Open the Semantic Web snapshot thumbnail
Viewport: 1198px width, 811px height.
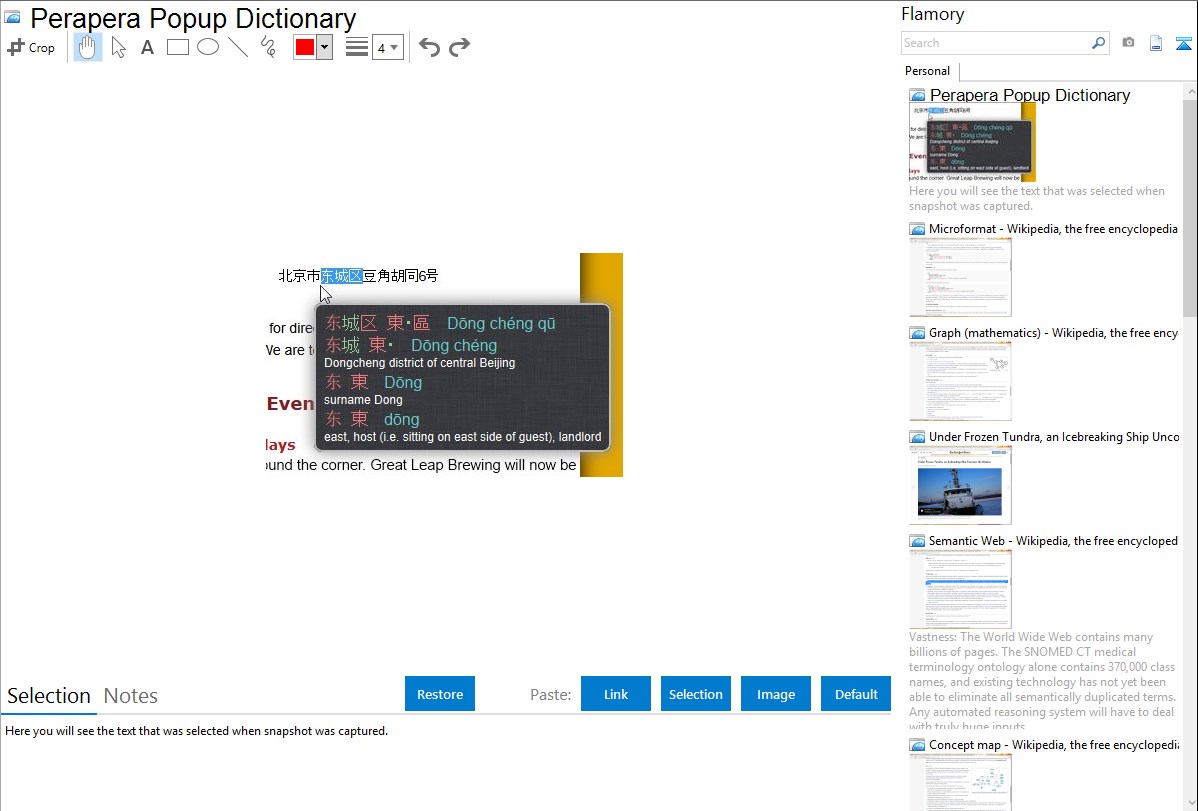[x=960, y=589]
